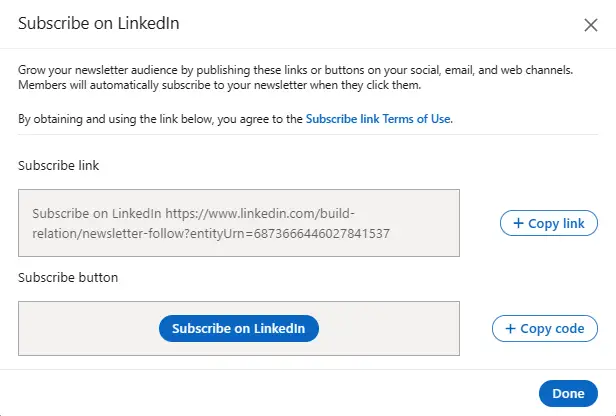Copy the subscribe button embed code

[x=545, y=328]
